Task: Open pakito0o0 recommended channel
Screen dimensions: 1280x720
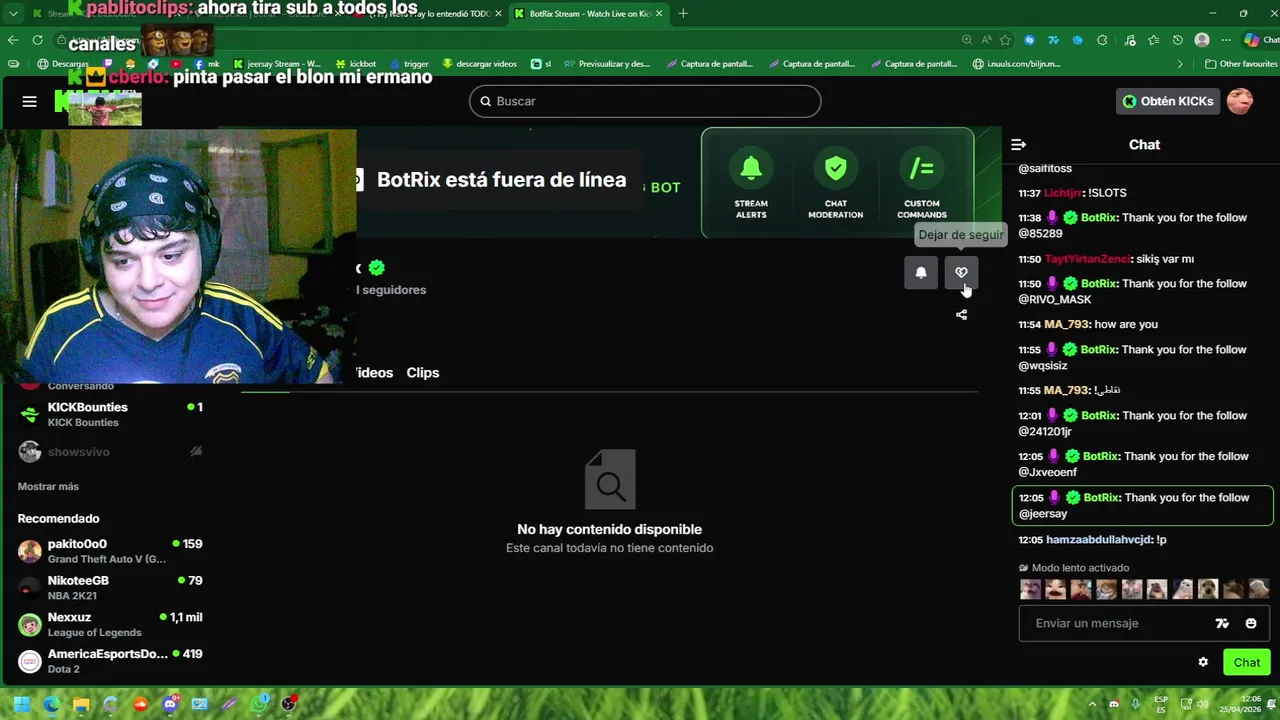Action: point(110,551)
